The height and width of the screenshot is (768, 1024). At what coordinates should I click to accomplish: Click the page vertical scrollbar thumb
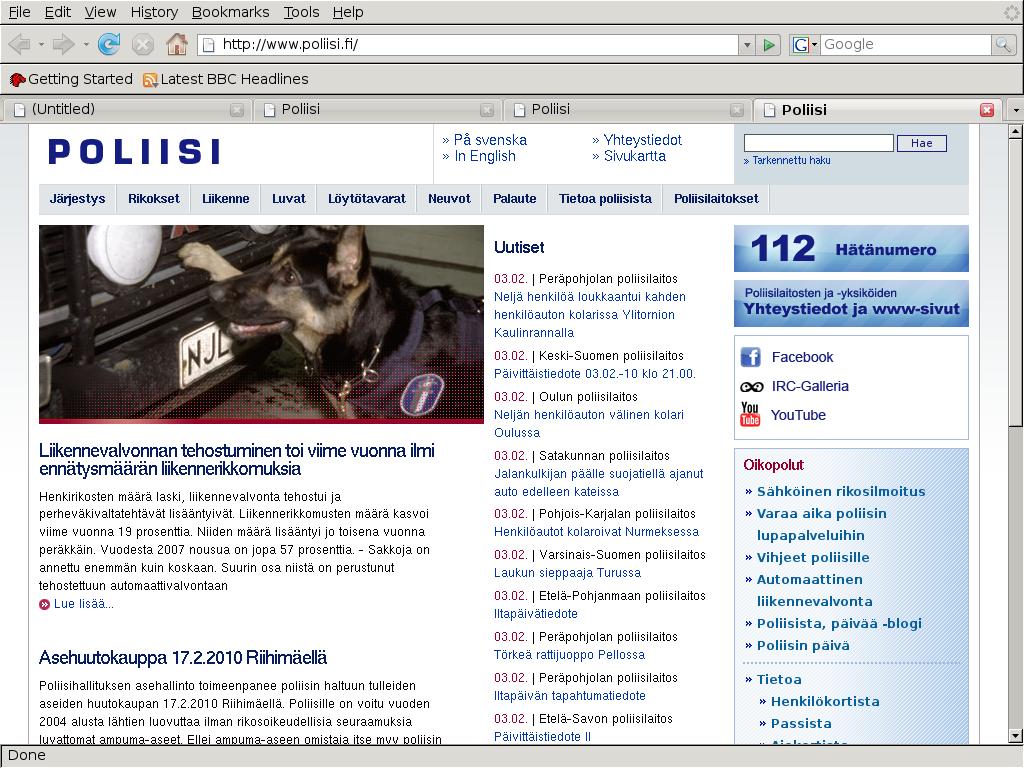tap(1015, 283)
